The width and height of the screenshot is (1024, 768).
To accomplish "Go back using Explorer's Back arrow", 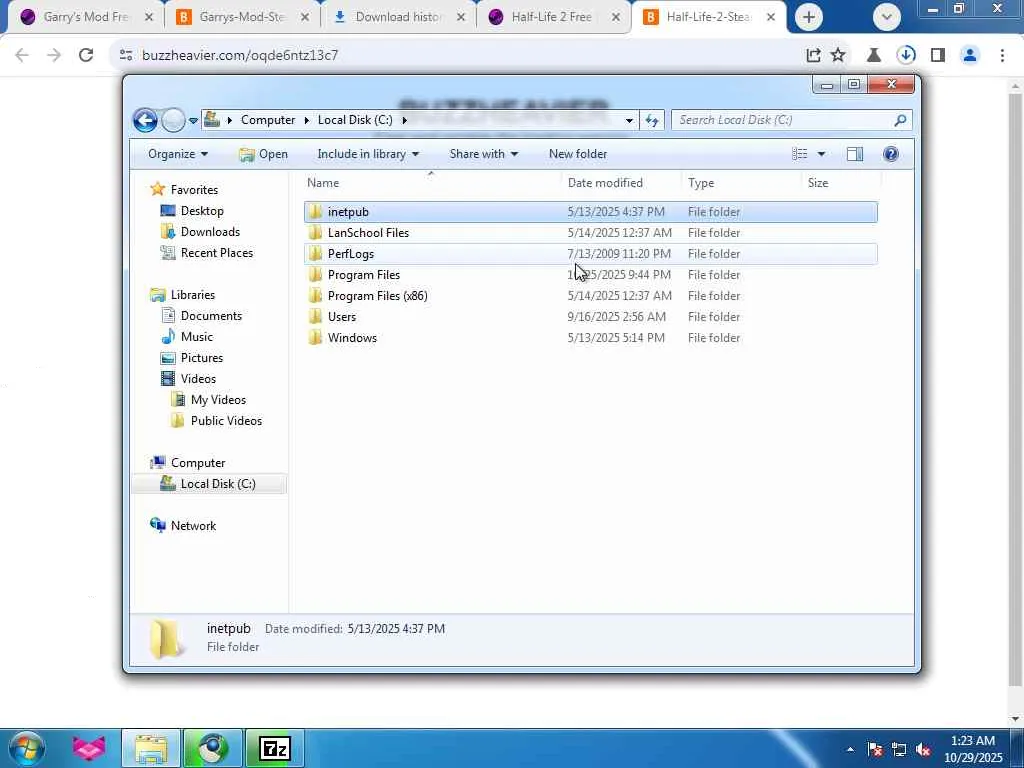I will (x=145, y=120).
